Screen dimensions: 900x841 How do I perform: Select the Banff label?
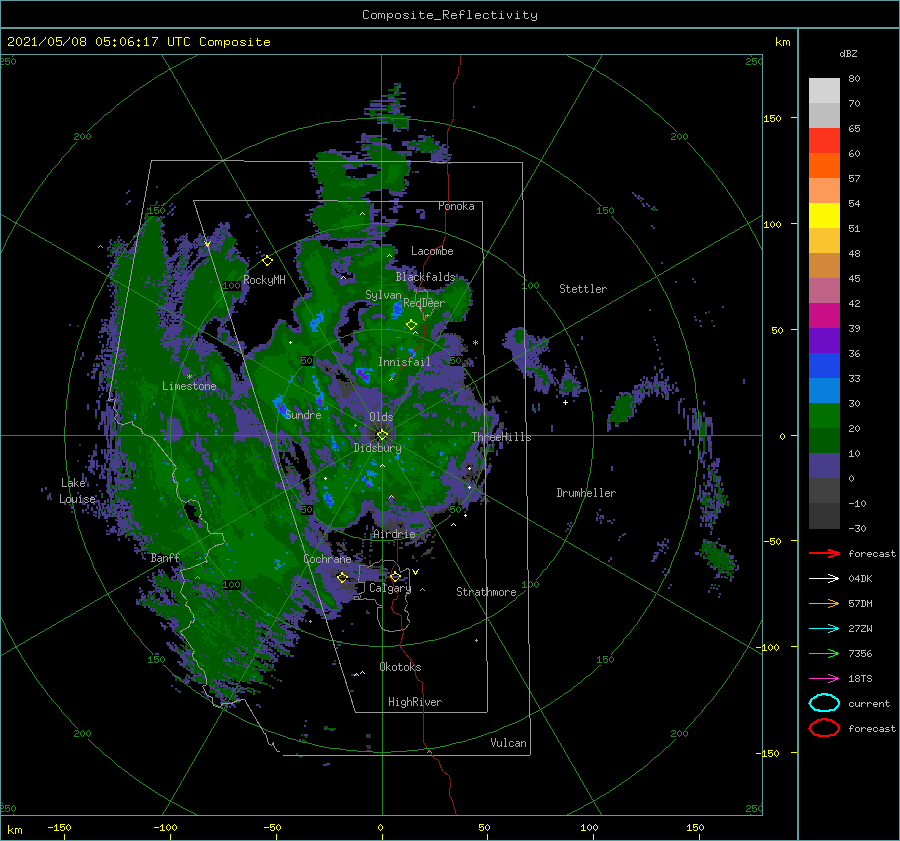click(x=165, y=558)
